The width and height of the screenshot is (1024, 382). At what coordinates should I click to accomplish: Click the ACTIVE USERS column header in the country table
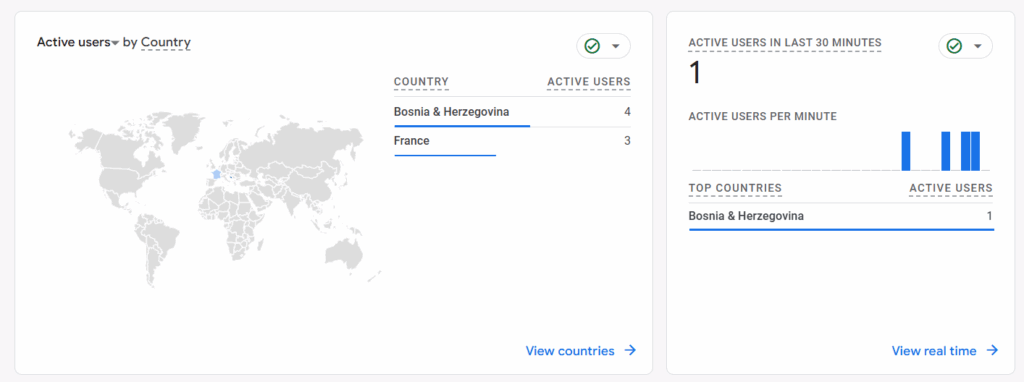point(588,82)
